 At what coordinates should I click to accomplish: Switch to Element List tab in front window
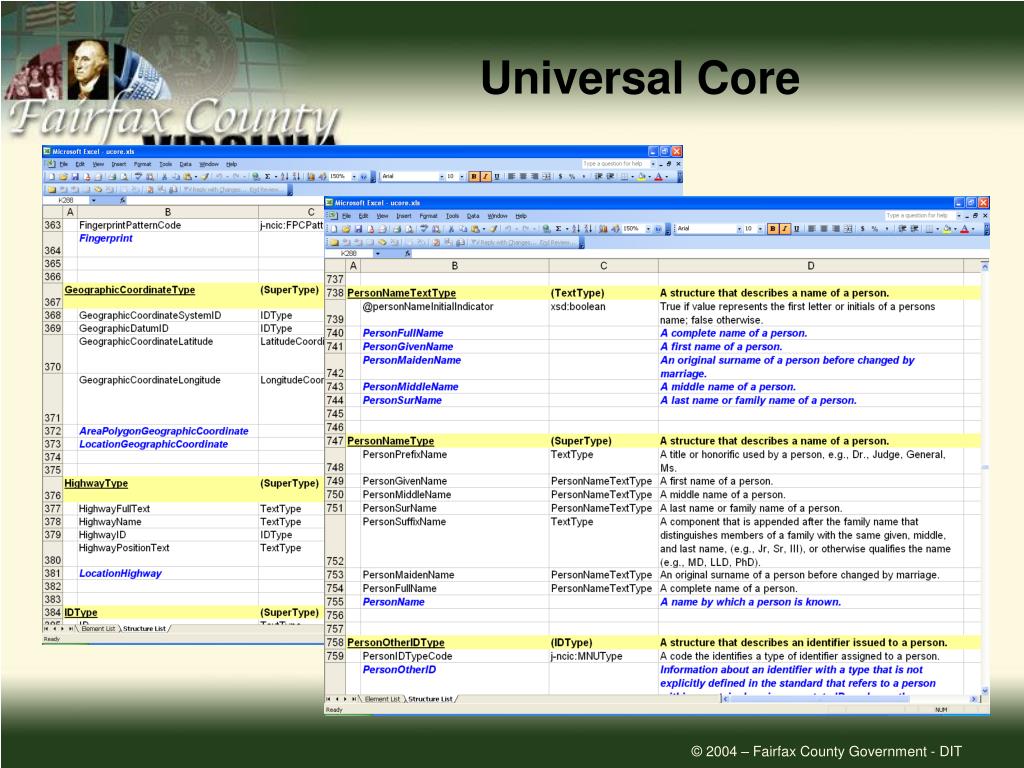(382, 699)
